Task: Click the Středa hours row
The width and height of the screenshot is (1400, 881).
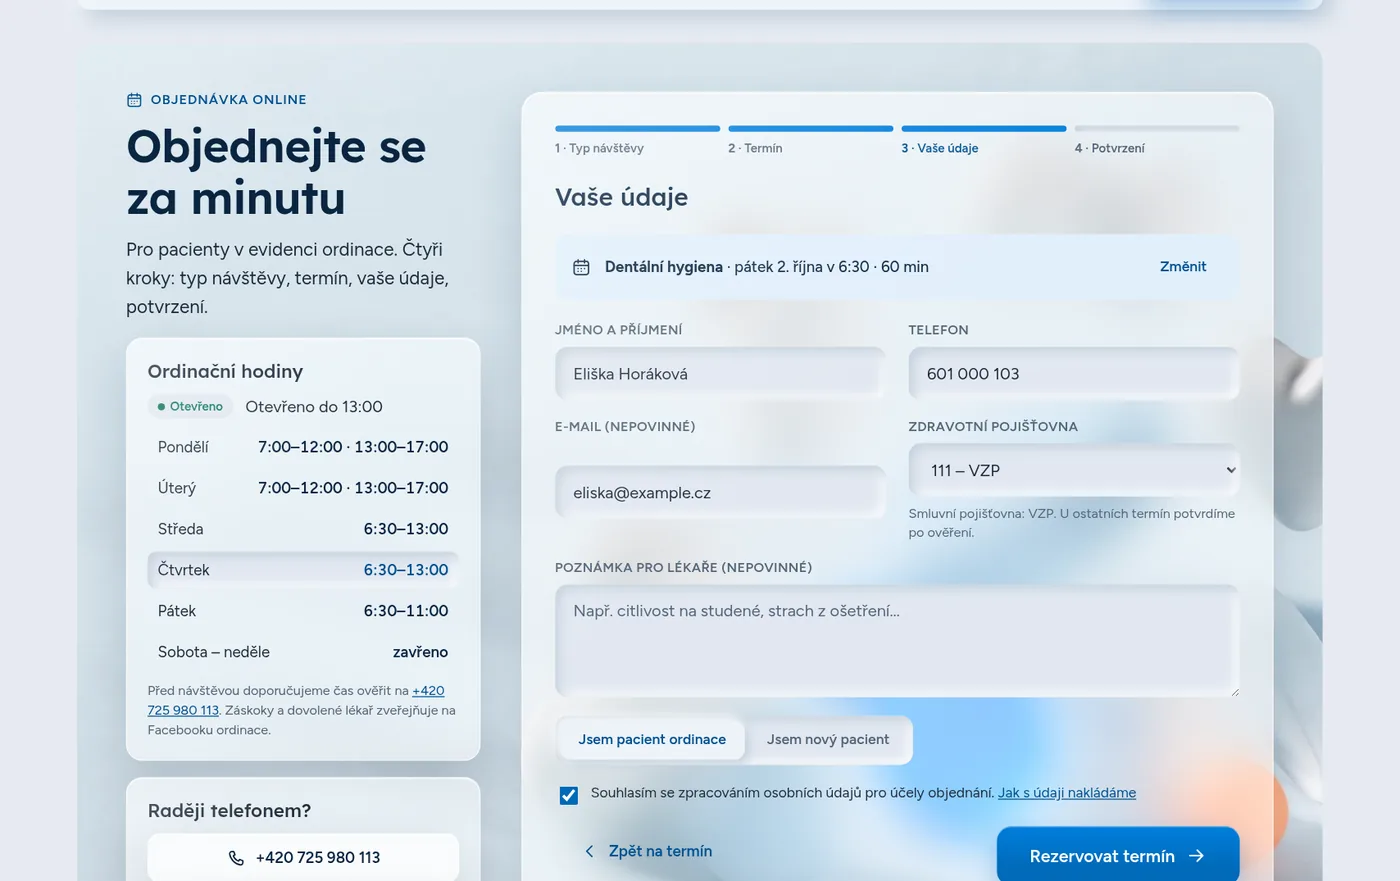Action: pyautogui.click(x=303, y=529)
